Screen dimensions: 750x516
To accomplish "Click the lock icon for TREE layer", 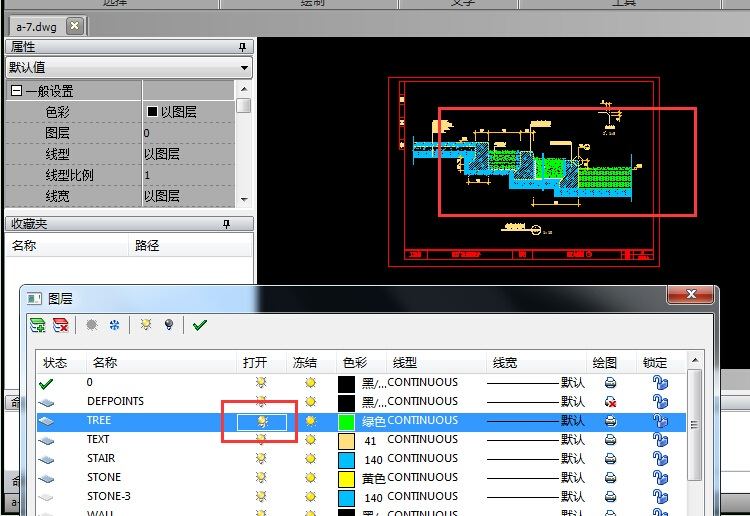I will click(660, 421).
